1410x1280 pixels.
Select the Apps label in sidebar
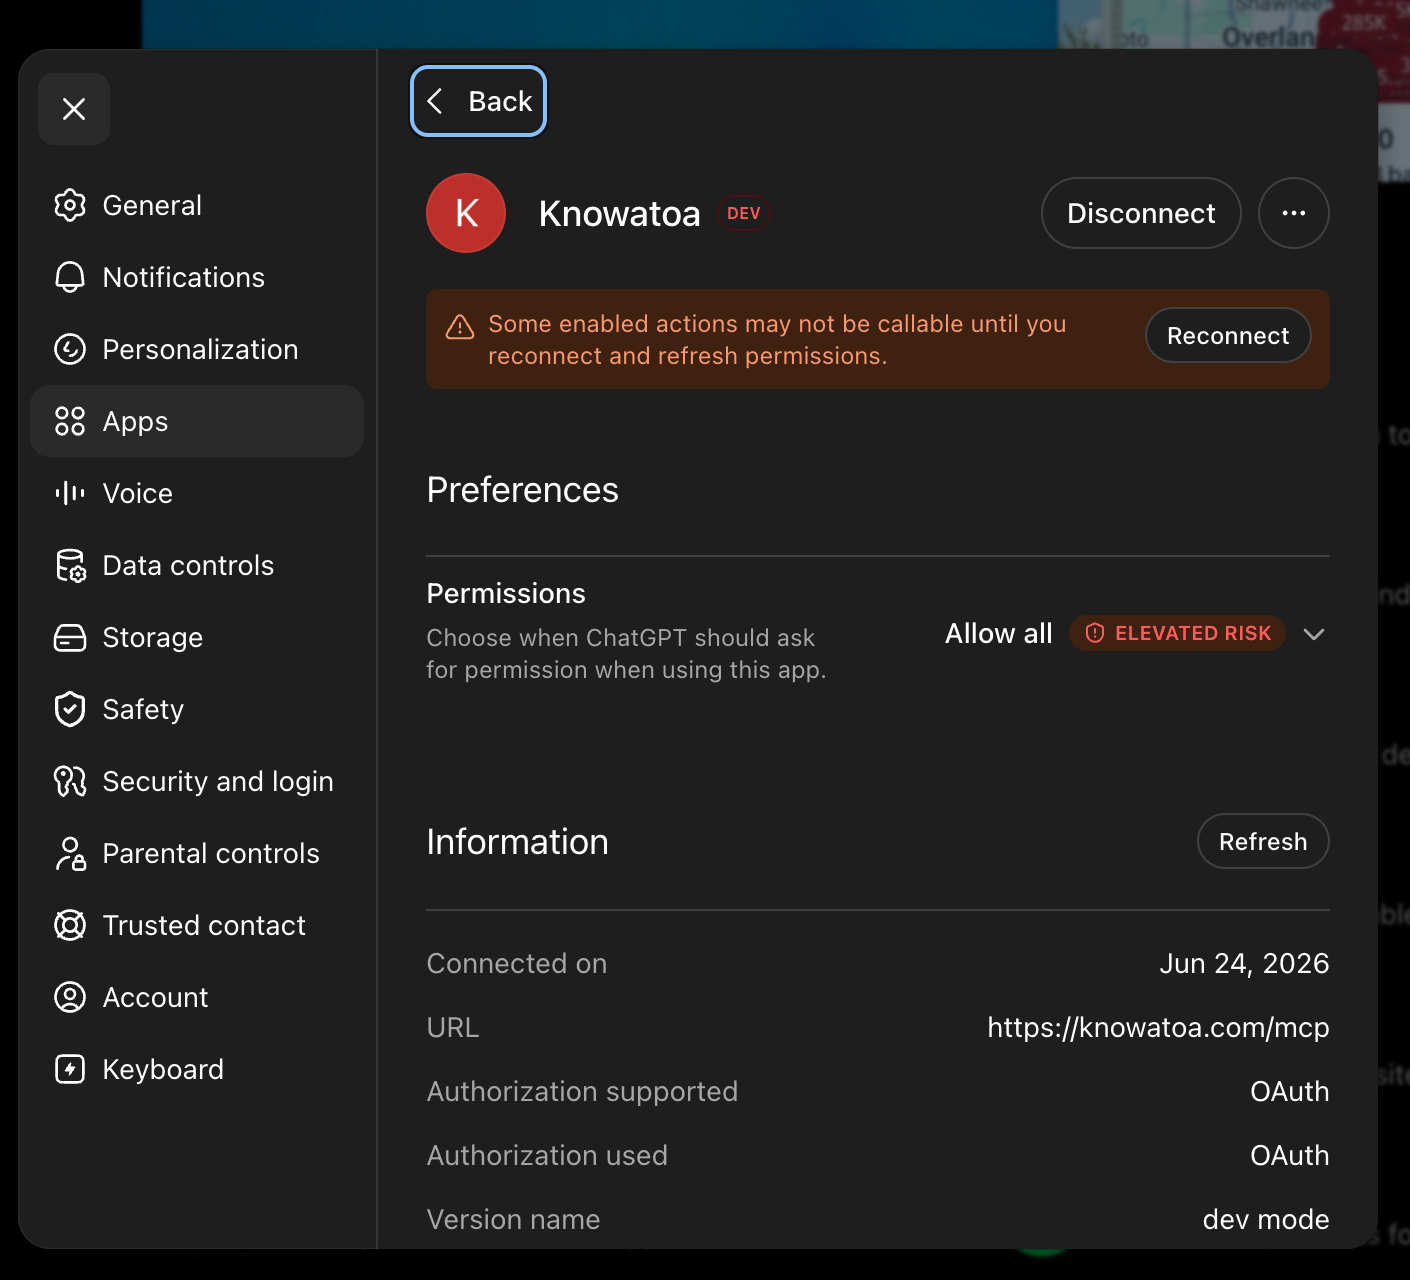tap(135, 422)
